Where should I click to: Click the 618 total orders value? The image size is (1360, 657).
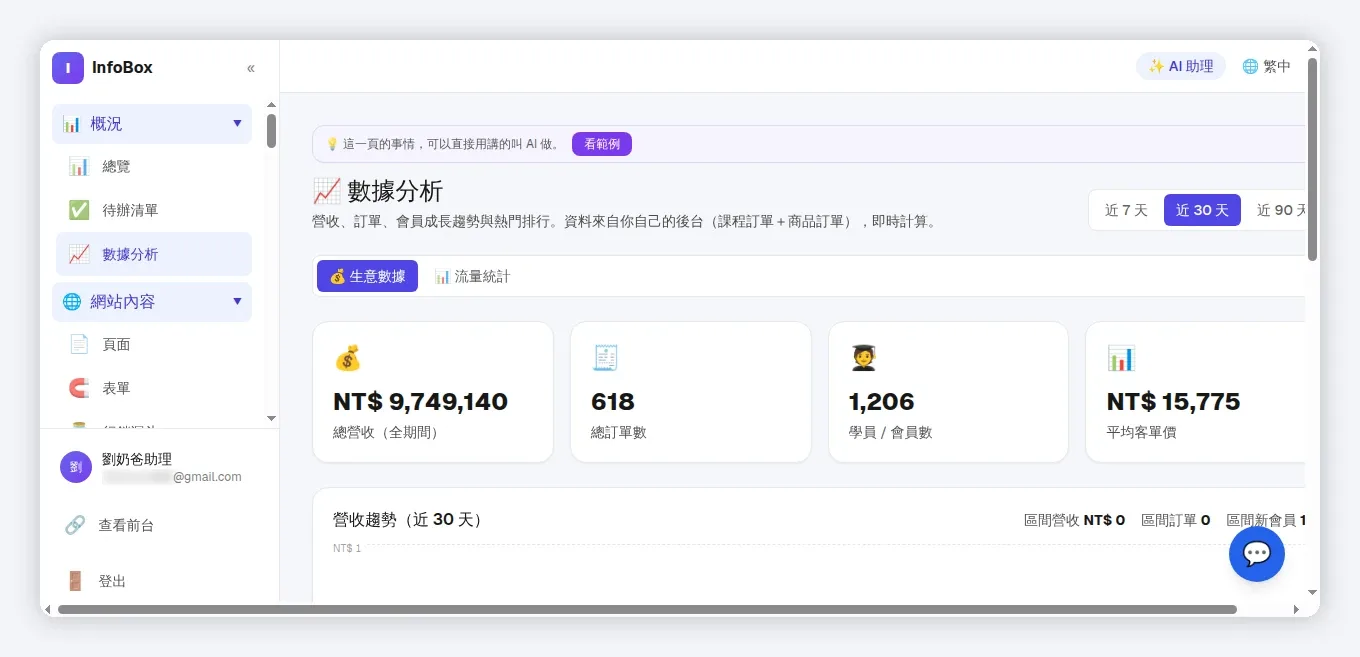tap(613, 402)
